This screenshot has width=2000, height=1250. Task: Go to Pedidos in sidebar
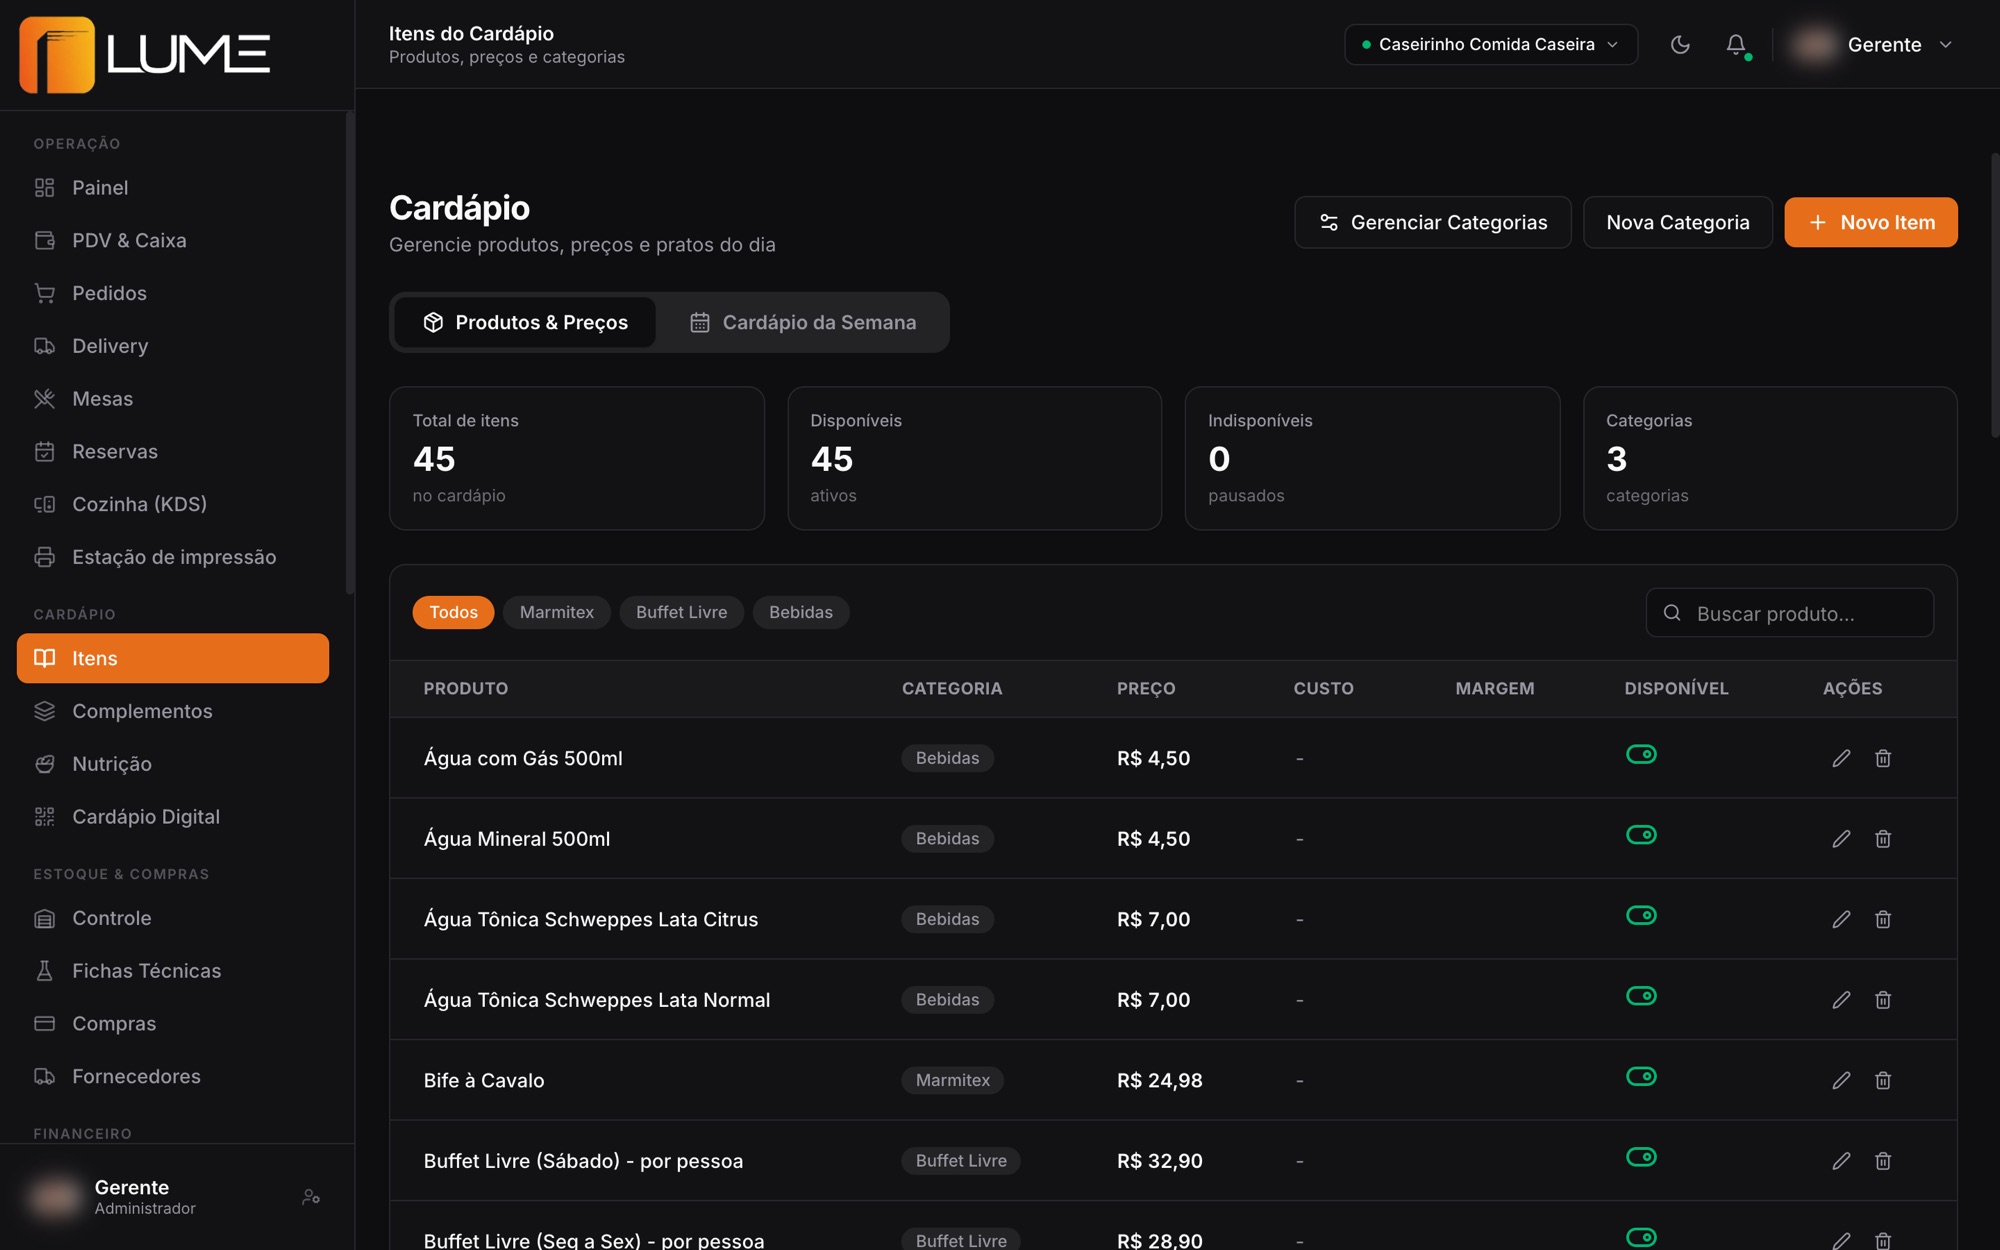coord(173,293)
